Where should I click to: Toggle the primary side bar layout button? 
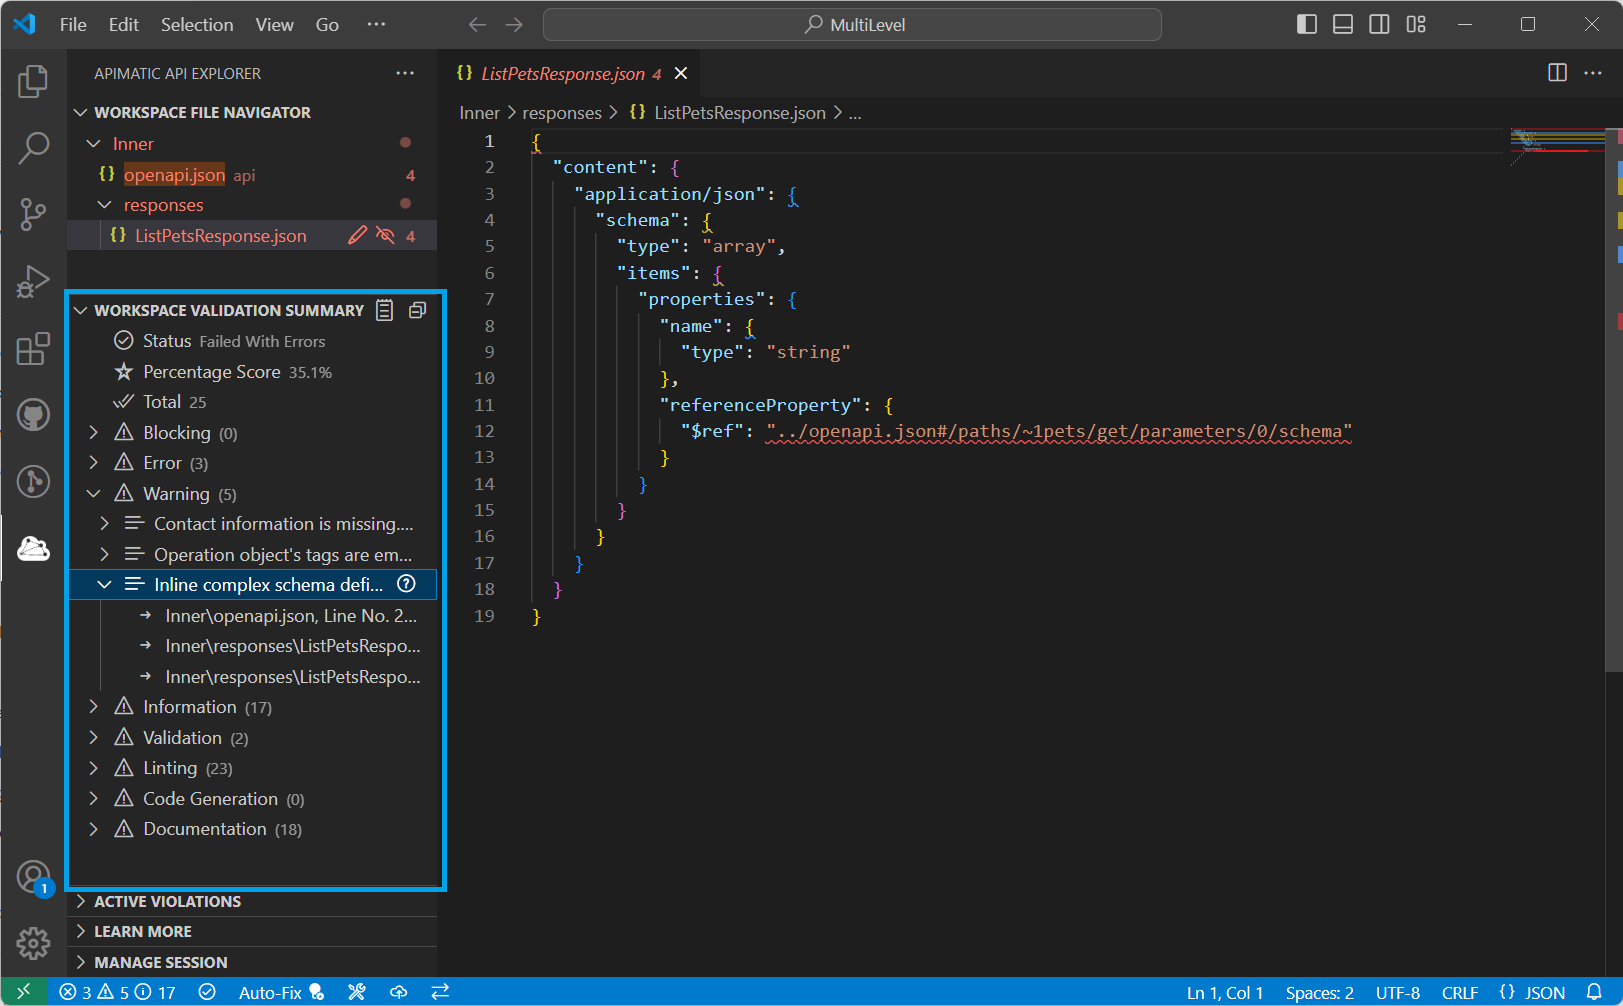pos(1307,24)
